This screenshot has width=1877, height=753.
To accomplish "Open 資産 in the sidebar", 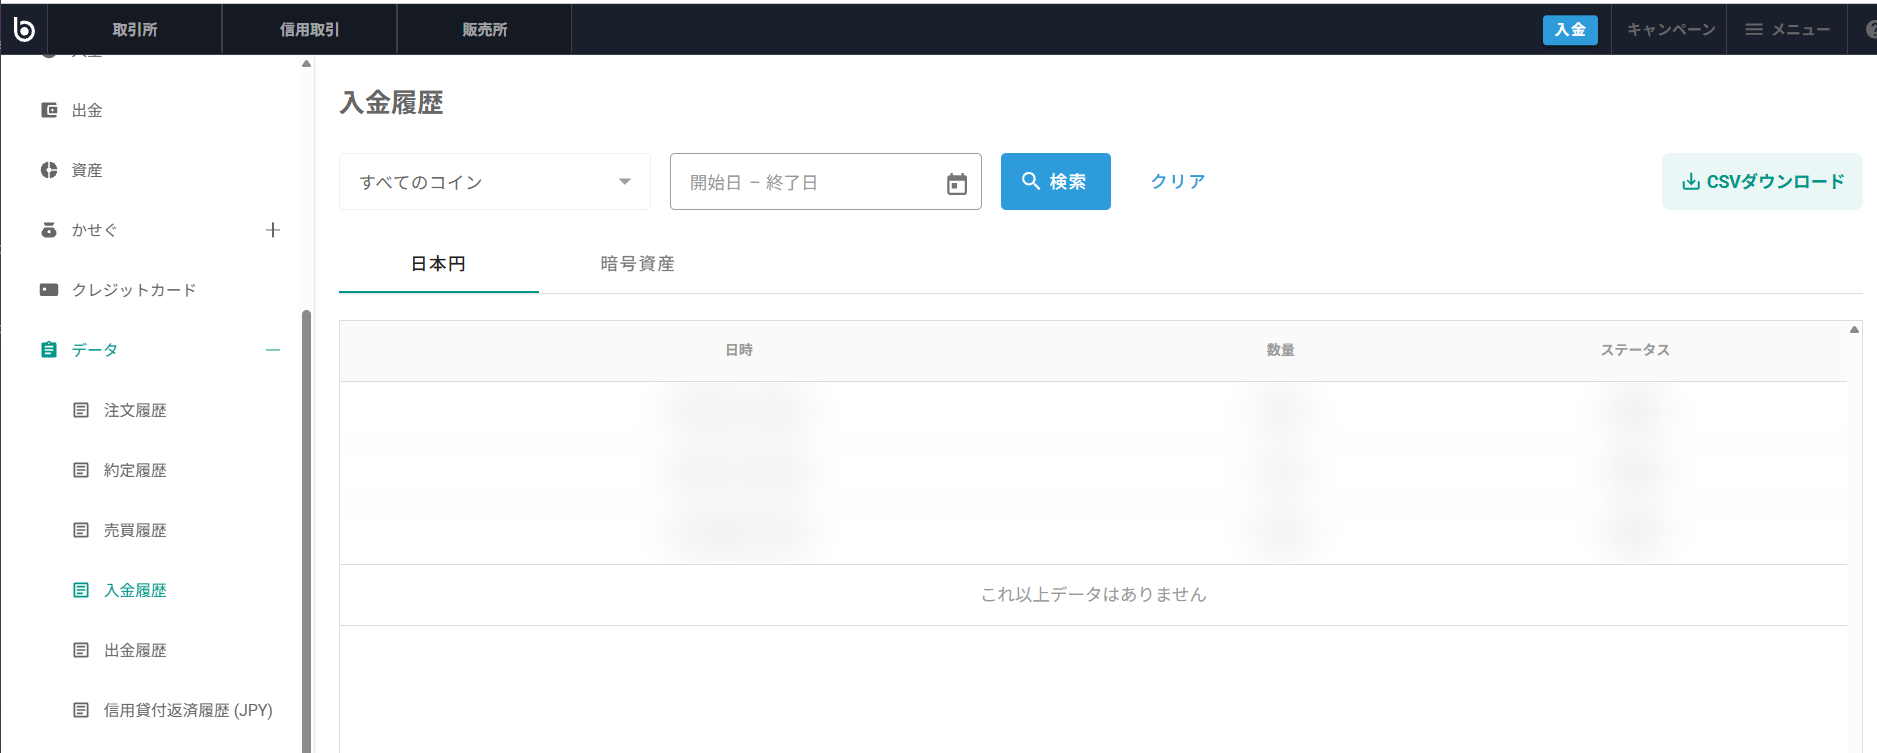I will 87,170.
